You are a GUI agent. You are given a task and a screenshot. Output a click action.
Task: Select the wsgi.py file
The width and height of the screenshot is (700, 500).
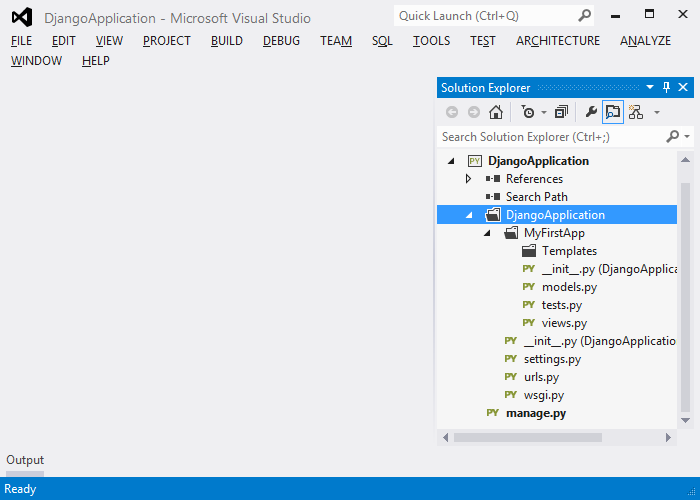544,395
